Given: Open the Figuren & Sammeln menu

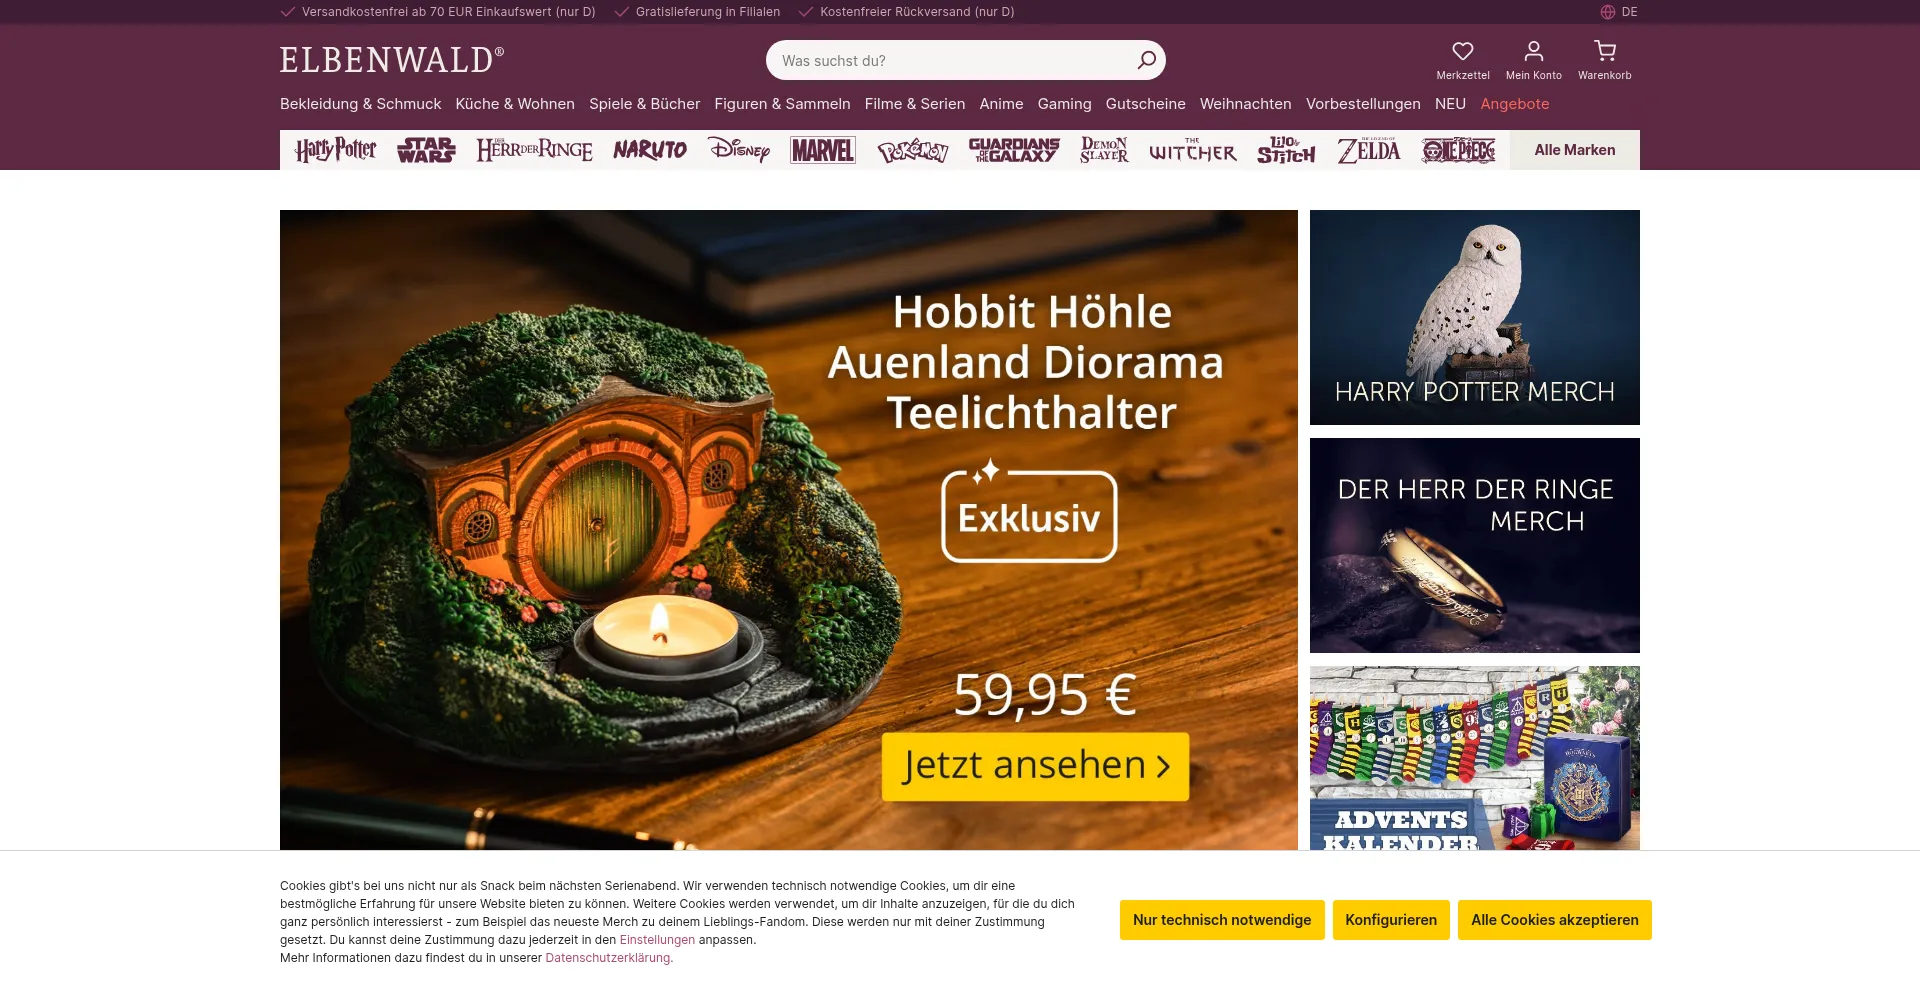Looking at the screenshot, I should (782, 104).
